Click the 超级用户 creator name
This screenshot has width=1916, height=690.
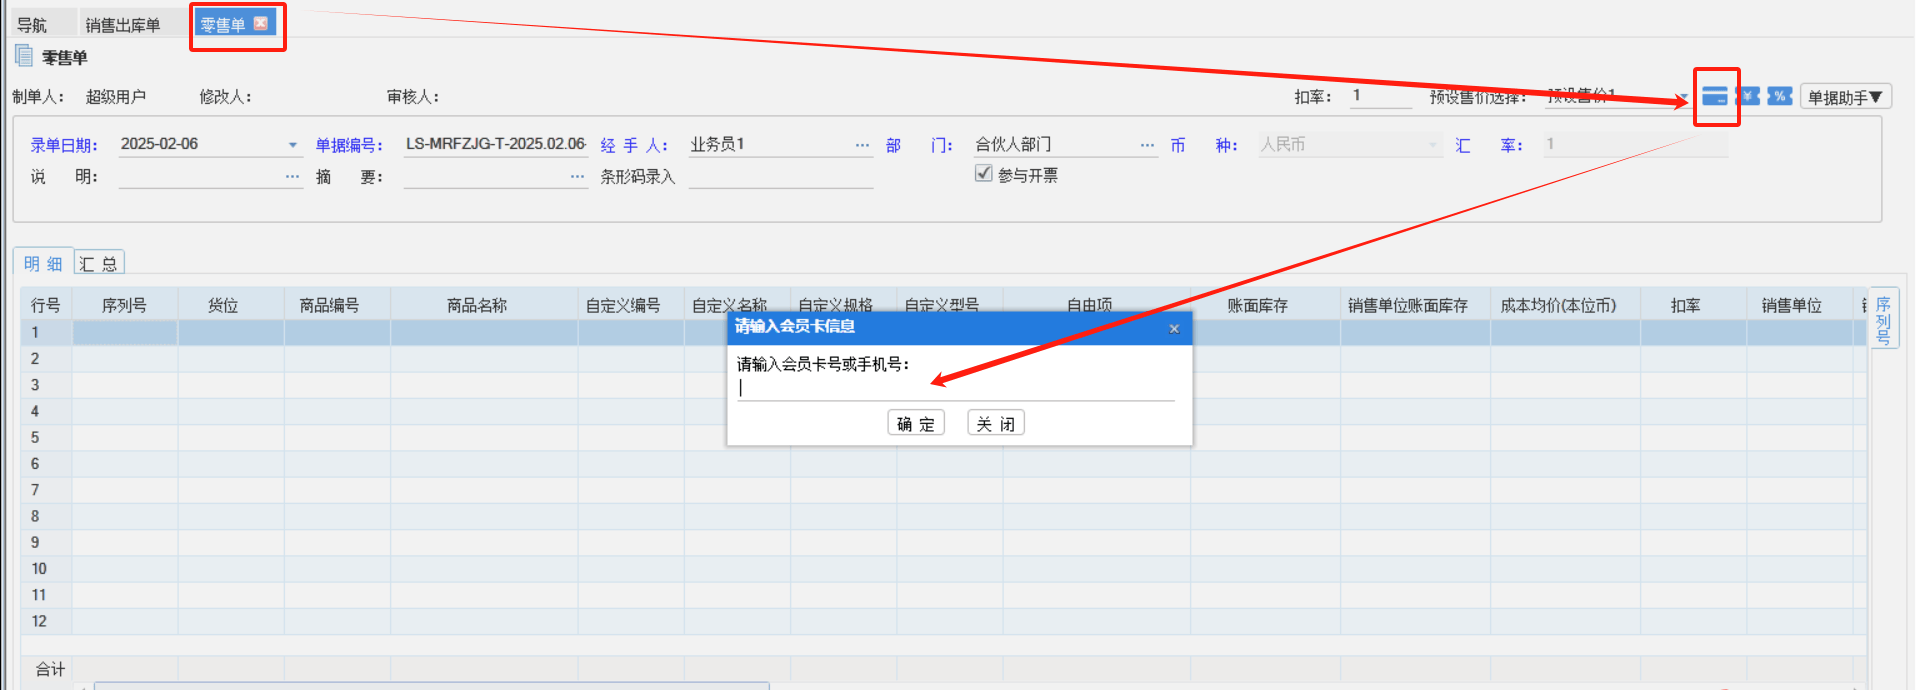click(x=116, y=96)
